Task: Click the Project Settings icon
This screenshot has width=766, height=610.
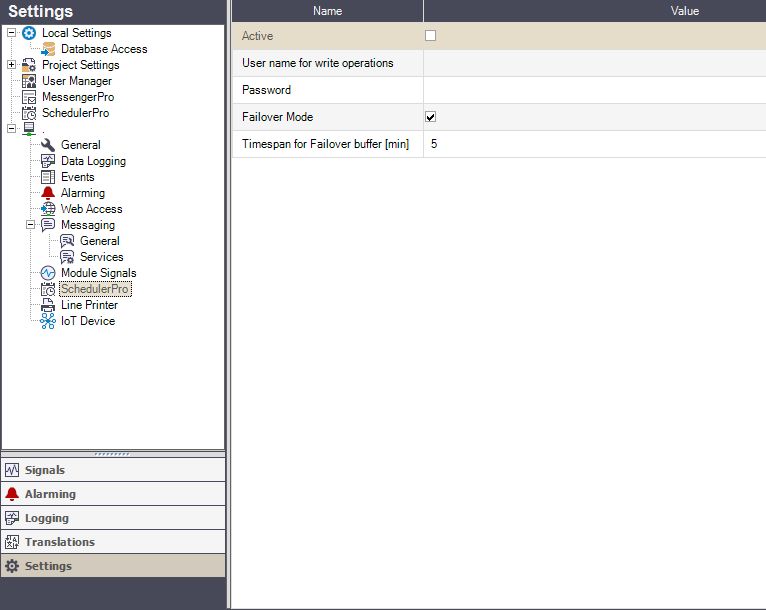Action: pos(29,65)
